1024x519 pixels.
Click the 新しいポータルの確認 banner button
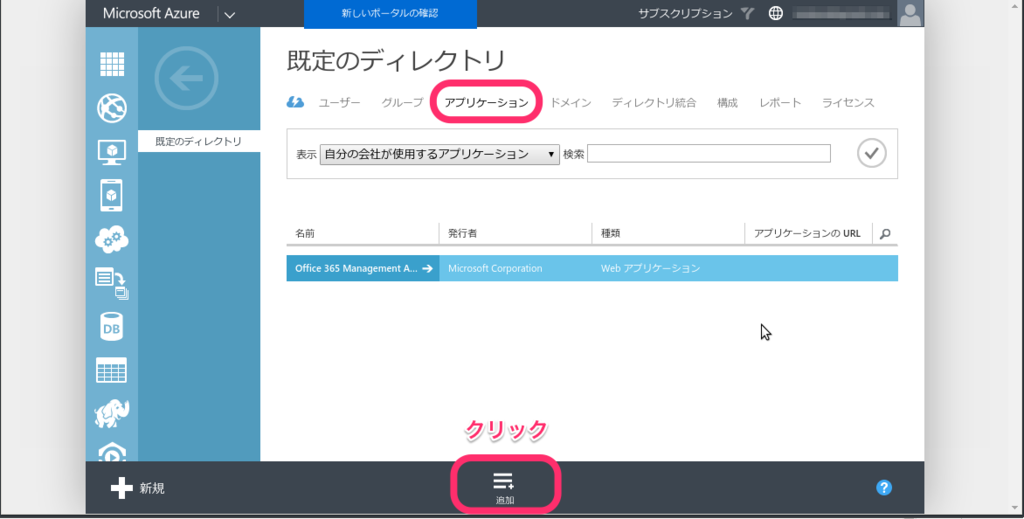point(390,14)
